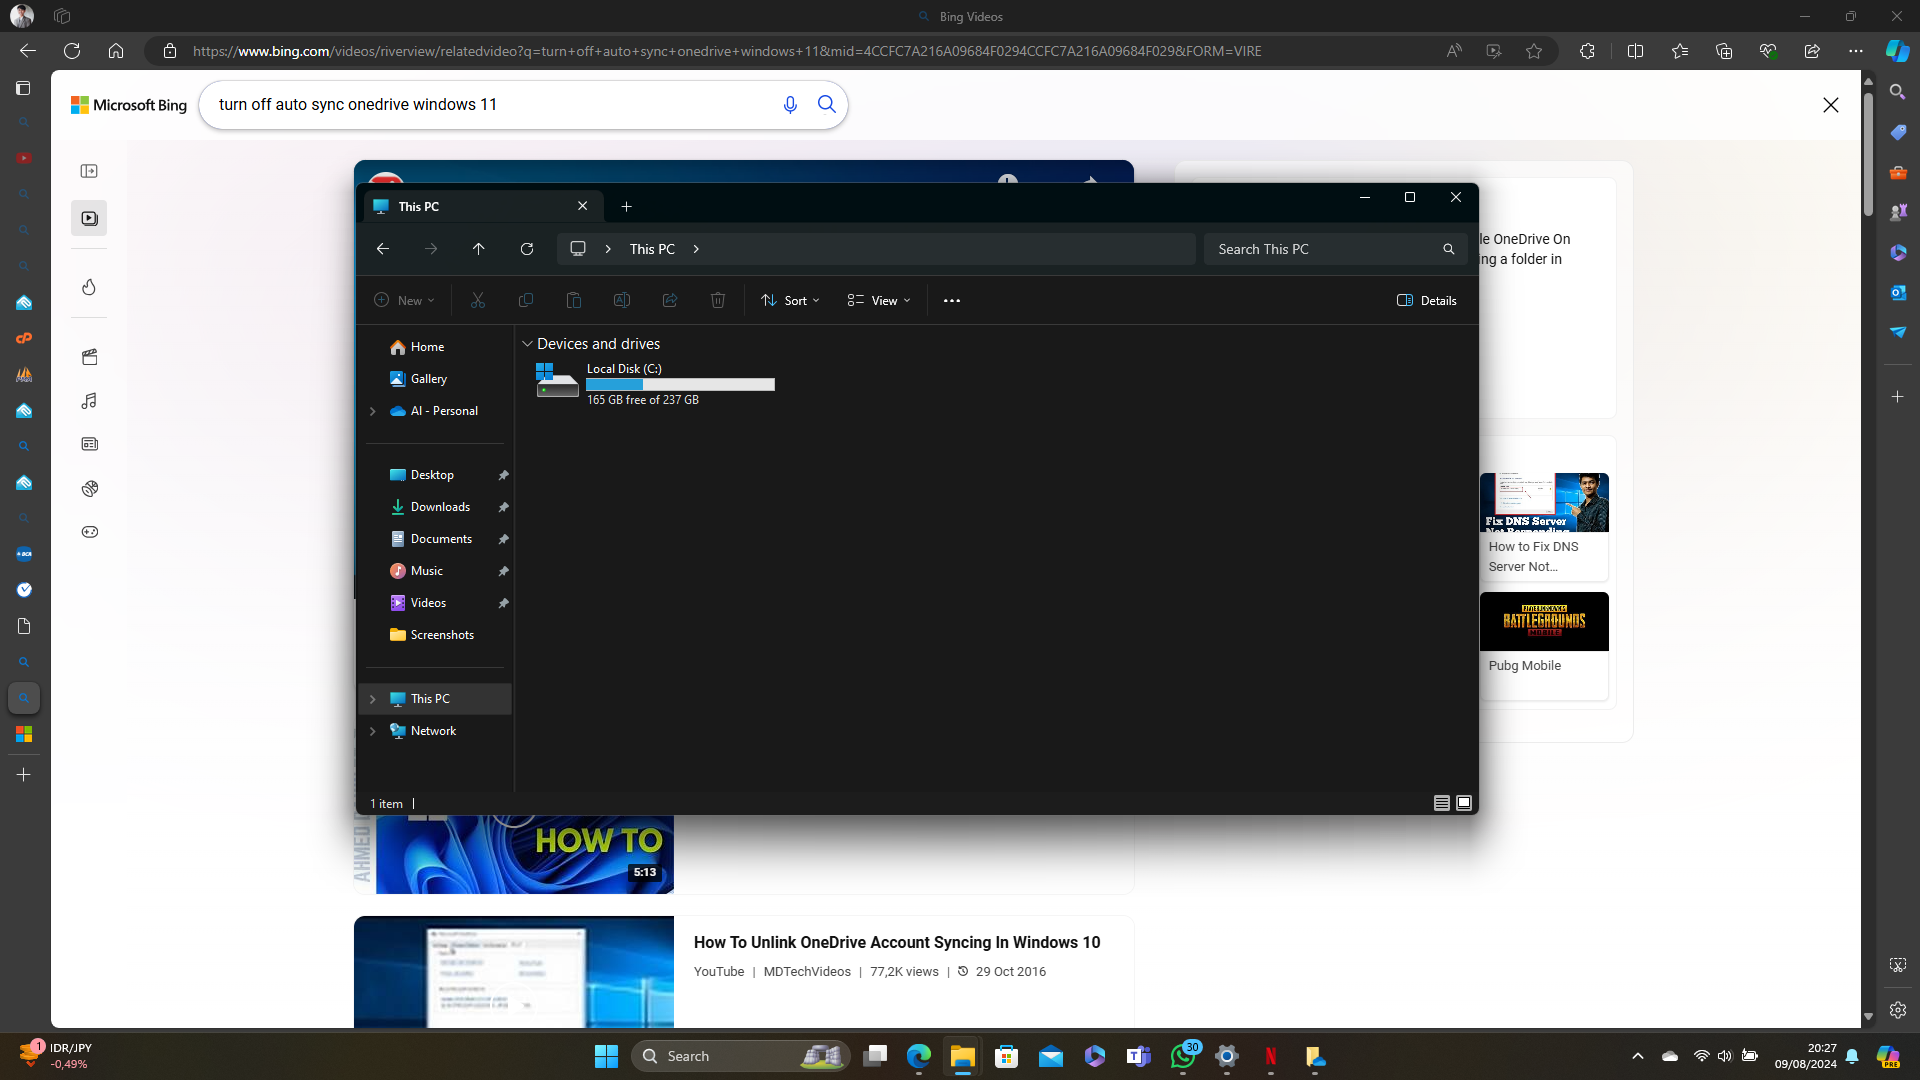Open the View dropdown menu
Image resolution: width=1920 pixels, height=1080 pixels.
[879, 301]
